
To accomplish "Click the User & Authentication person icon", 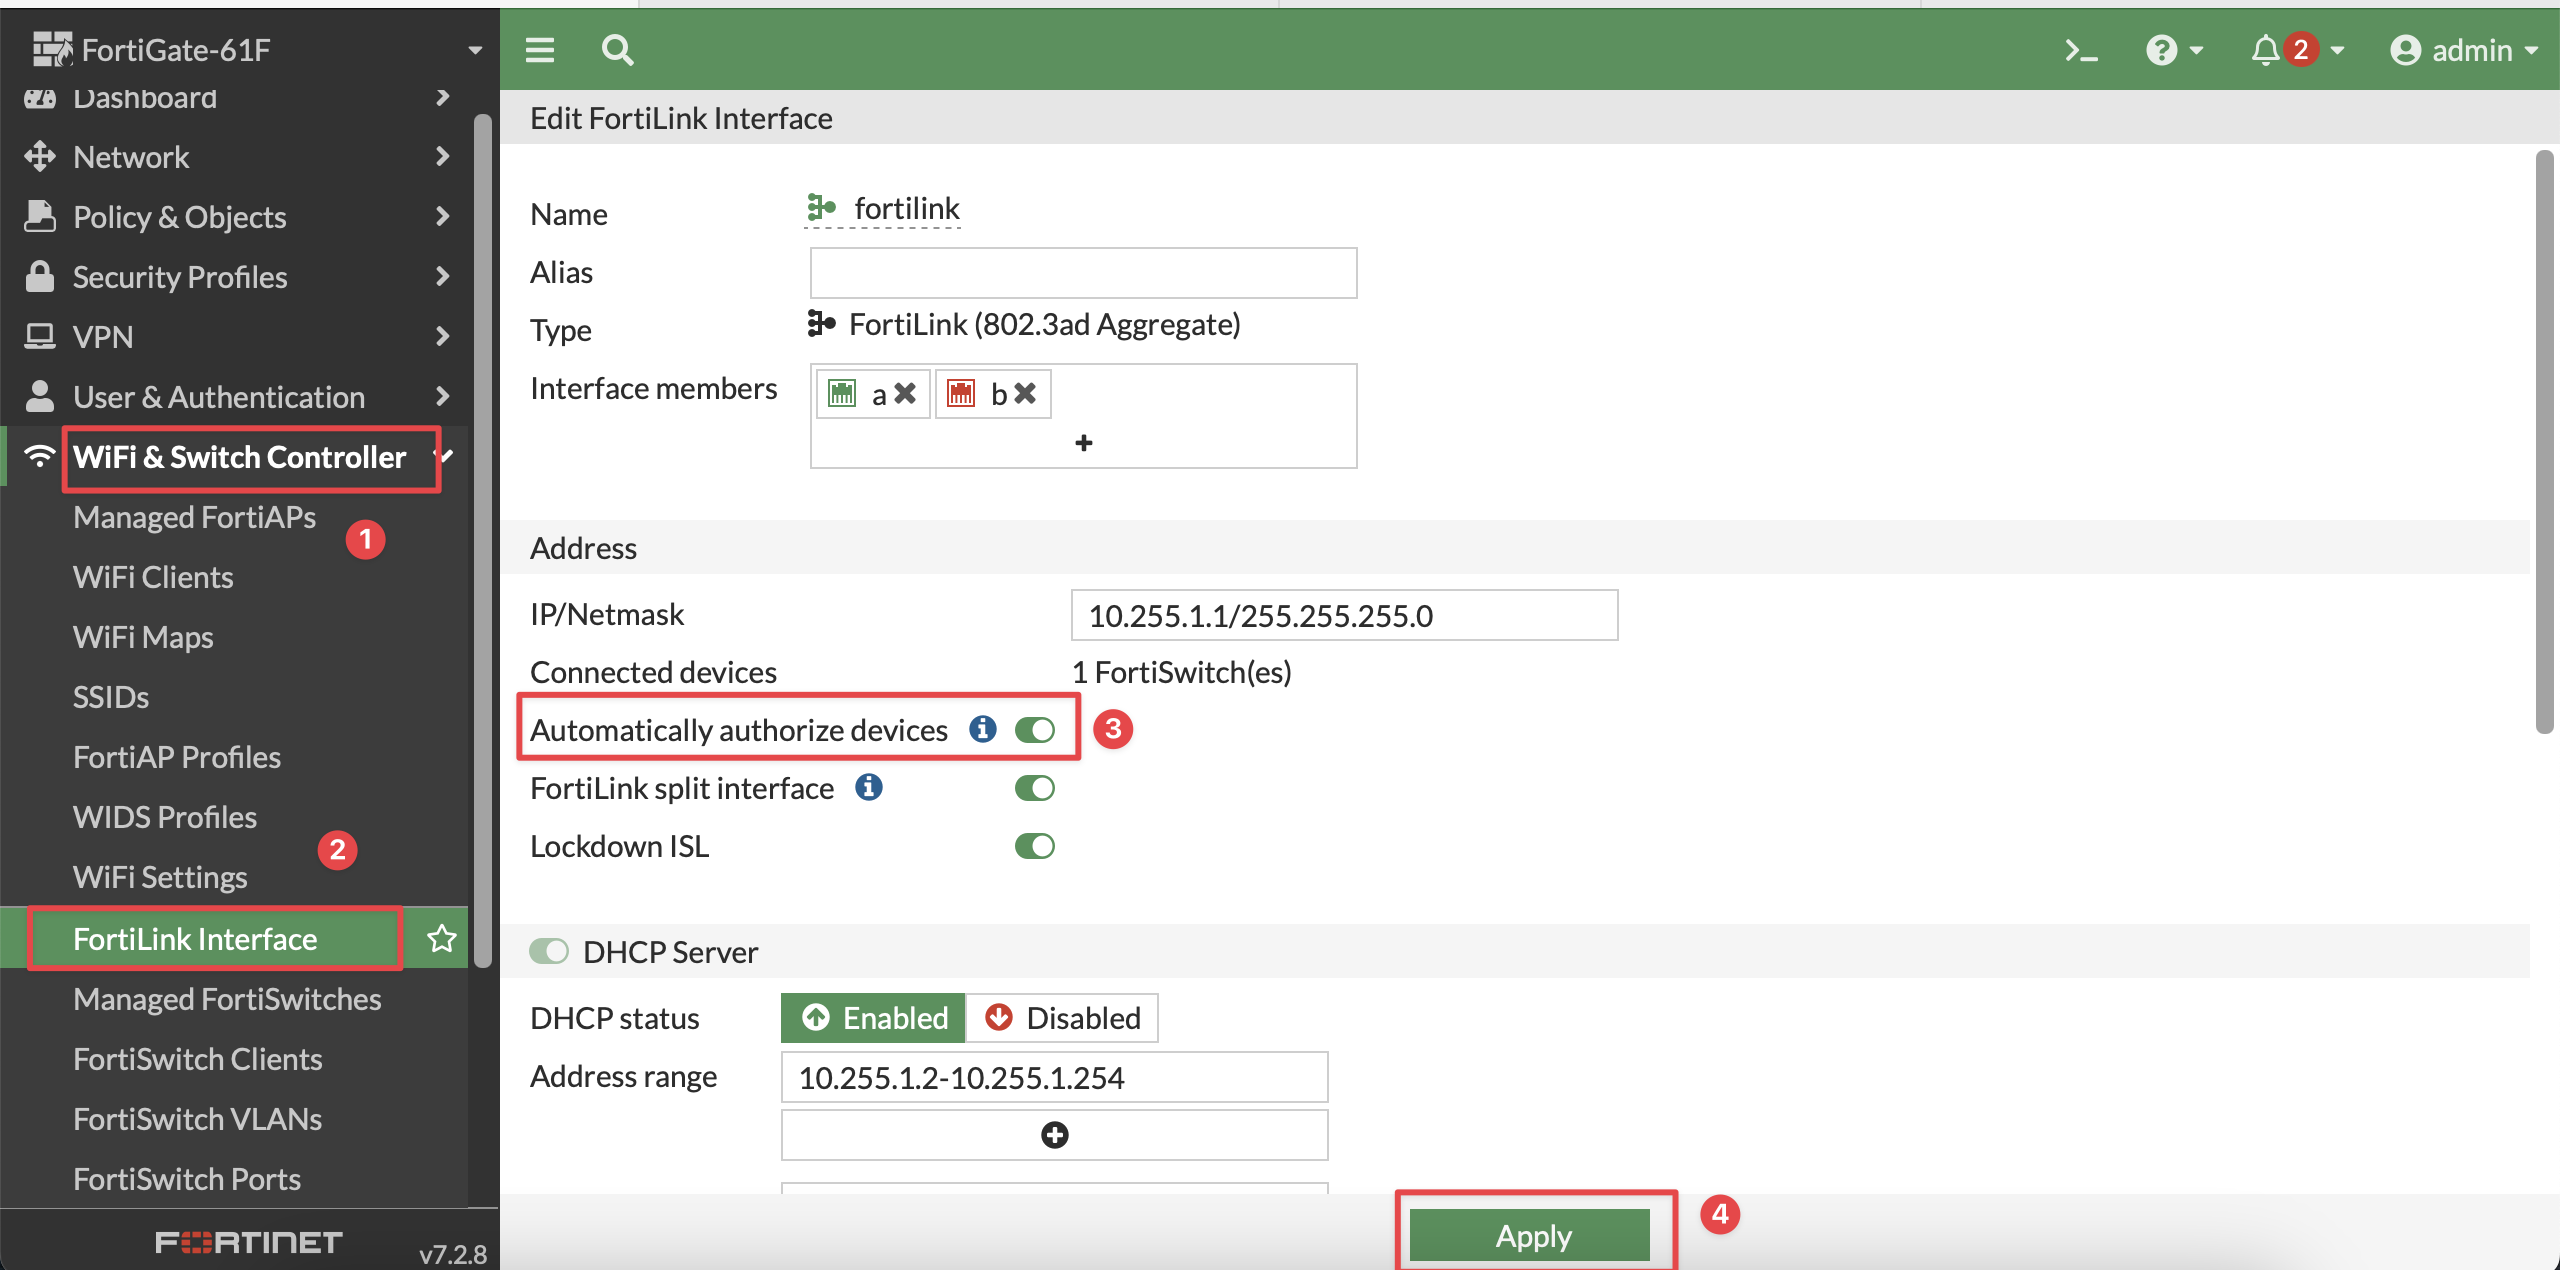I will (x=40, y=396).
